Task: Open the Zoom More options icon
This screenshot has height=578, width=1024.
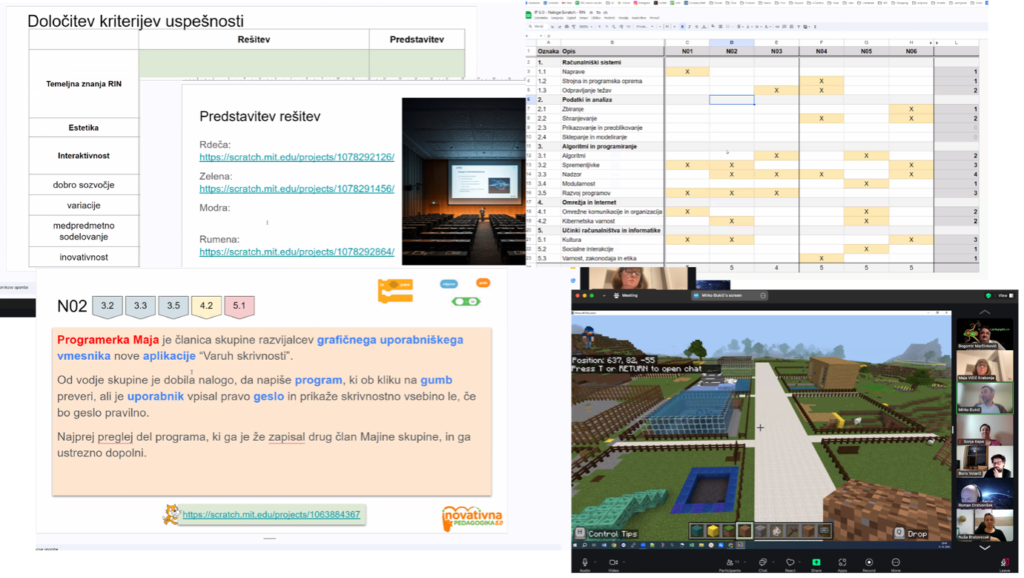Action: (895, 562)
